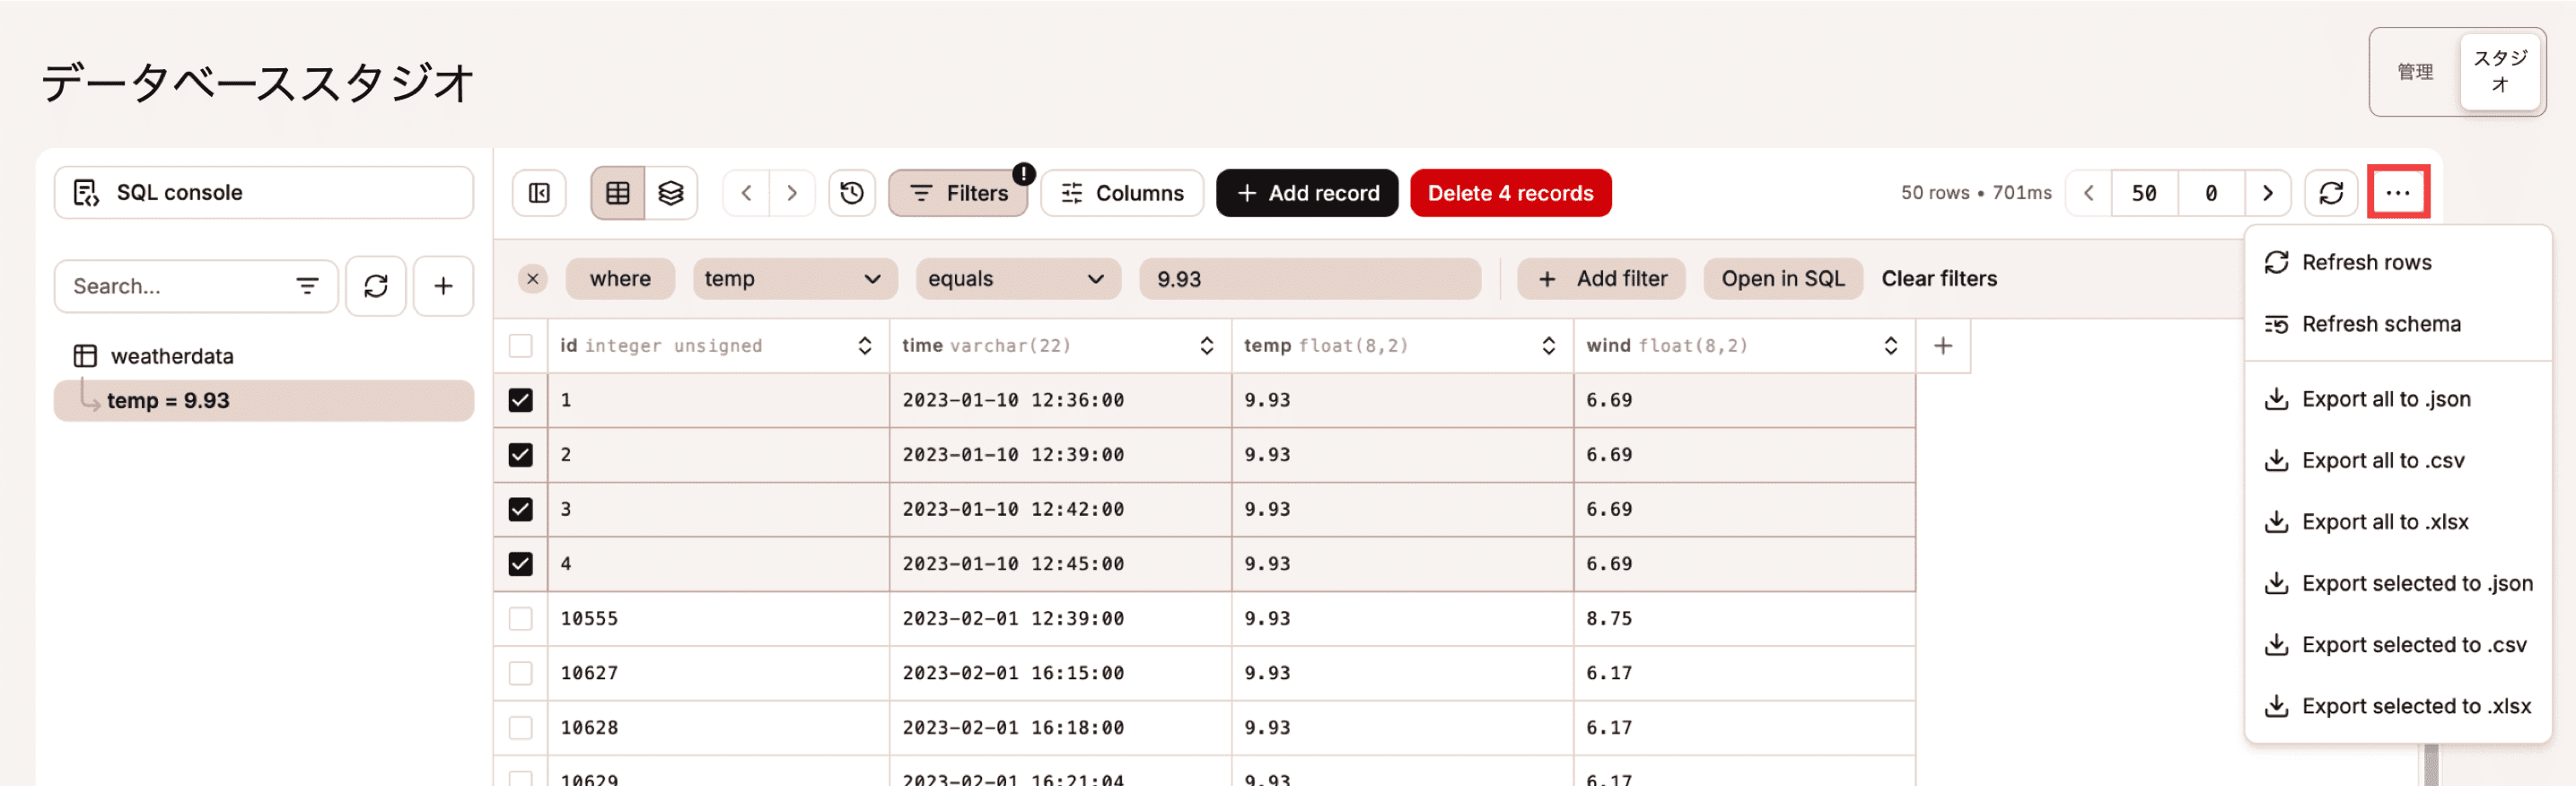Switch to table grid view icon
Screen dimensions: 2576x786
click(618, 193)
